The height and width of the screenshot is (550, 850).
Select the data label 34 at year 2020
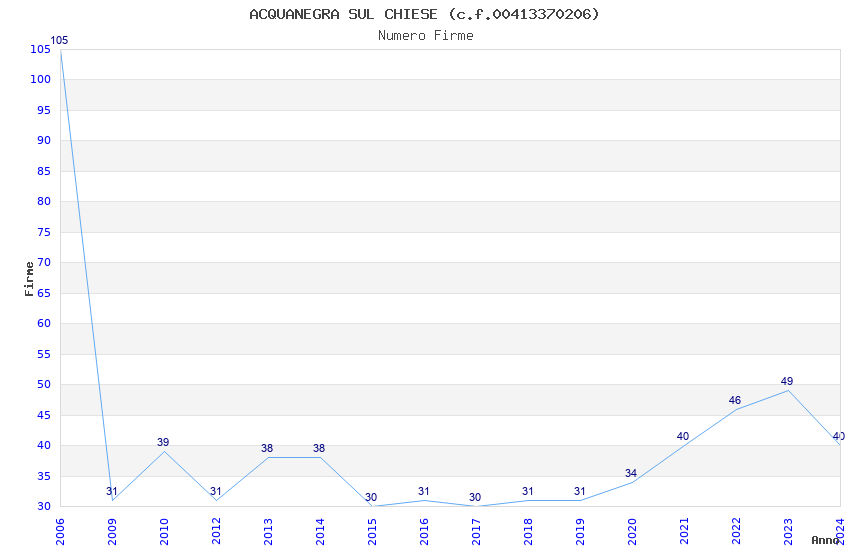[x=630, y=473]
